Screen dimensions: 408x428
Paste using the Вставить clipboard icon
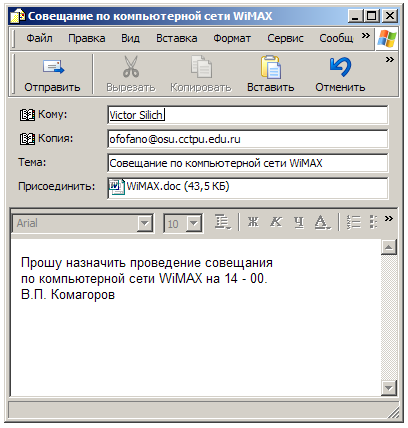pyautogui.click(x=270, y=67)
